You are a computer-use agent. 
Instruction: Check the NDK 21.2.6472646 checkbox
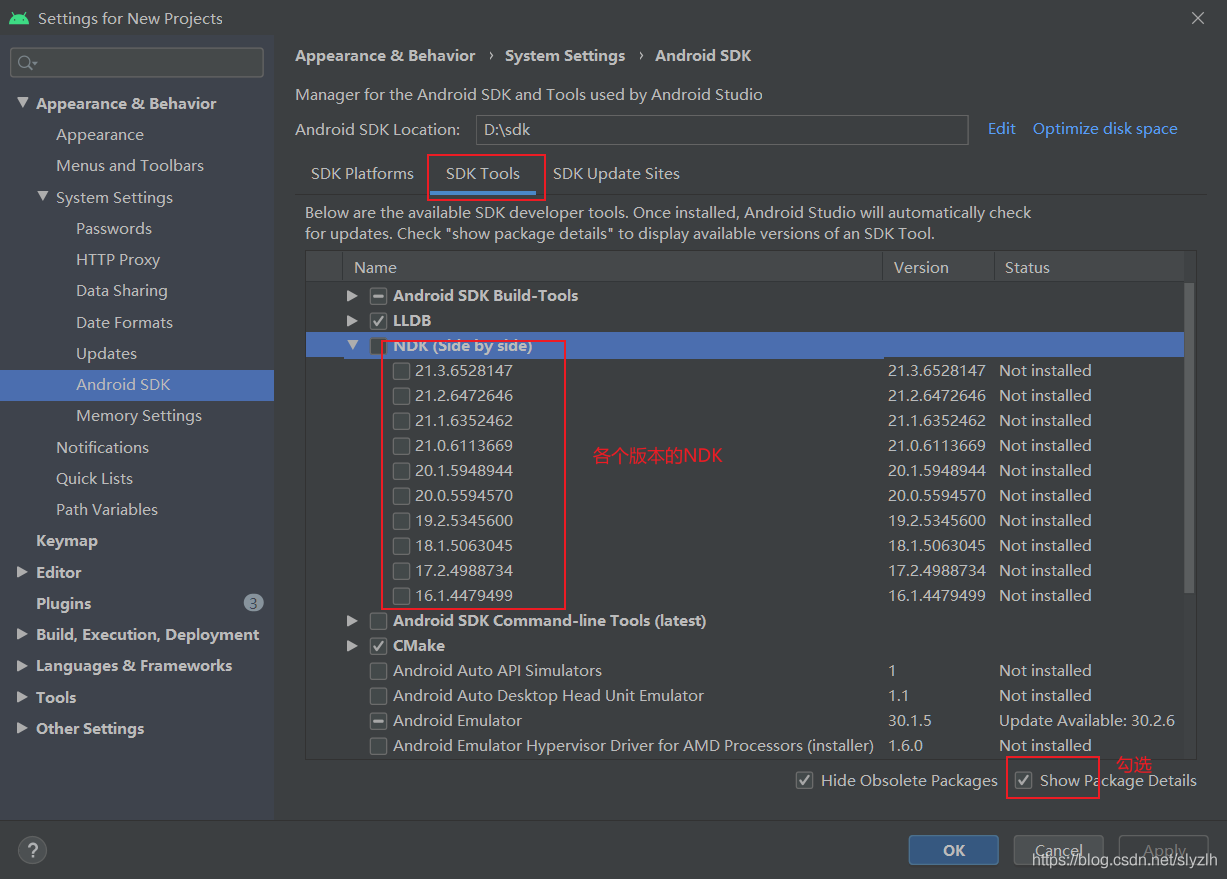tap(401, 396)
